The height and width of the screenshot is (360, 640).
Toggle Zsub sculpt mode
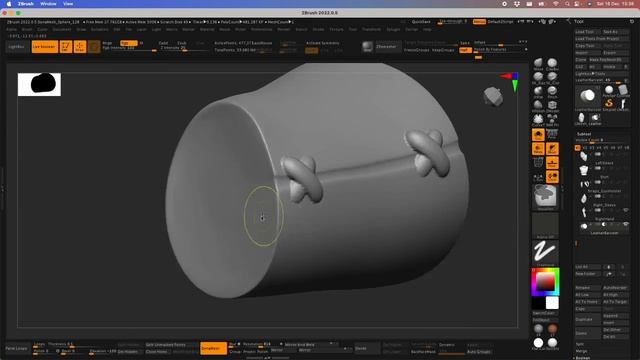coord(182,43)
